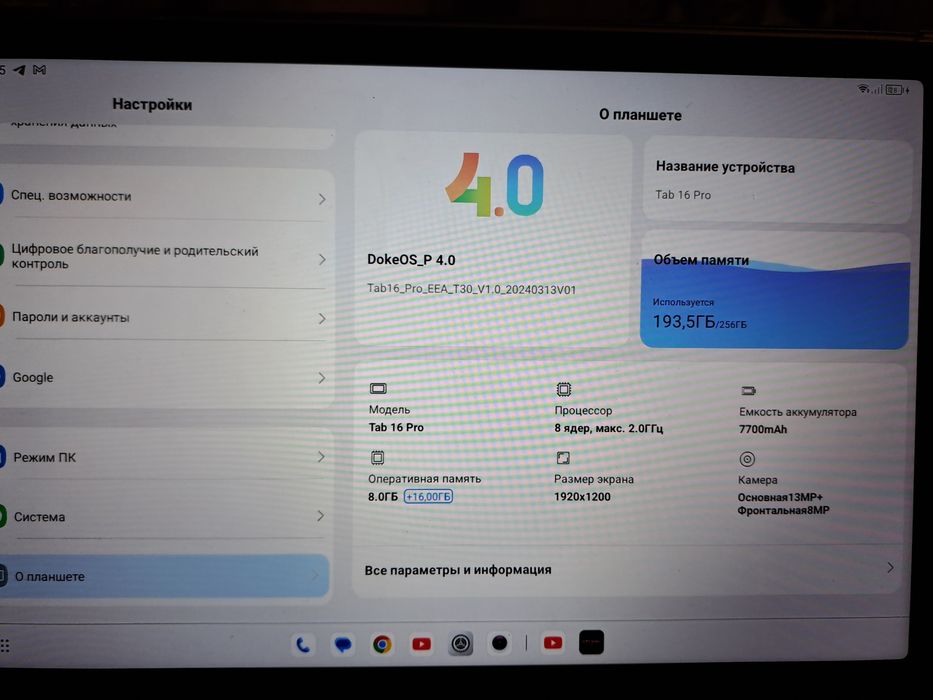Expand the Режим ПК chevron

[321, 457]
